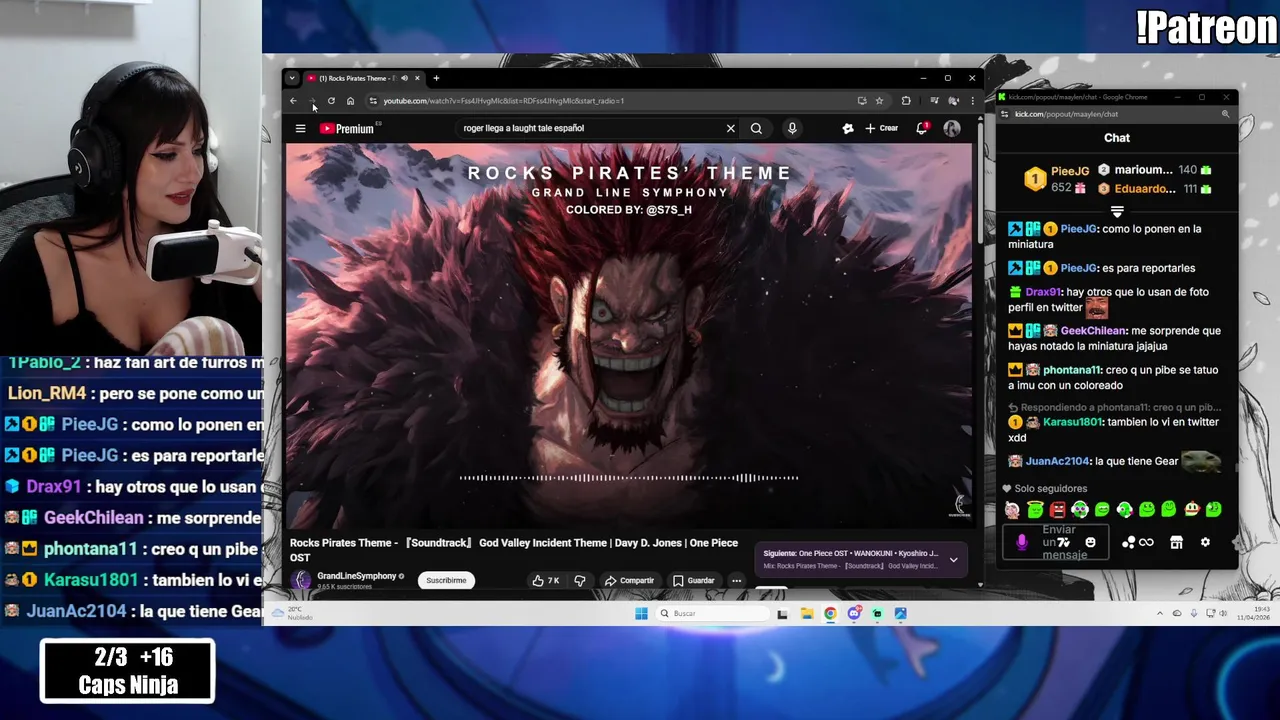The image size is (1280, 720).
Task: Open the YouTube hamburger guide menu
Action: tap(300, 128)
